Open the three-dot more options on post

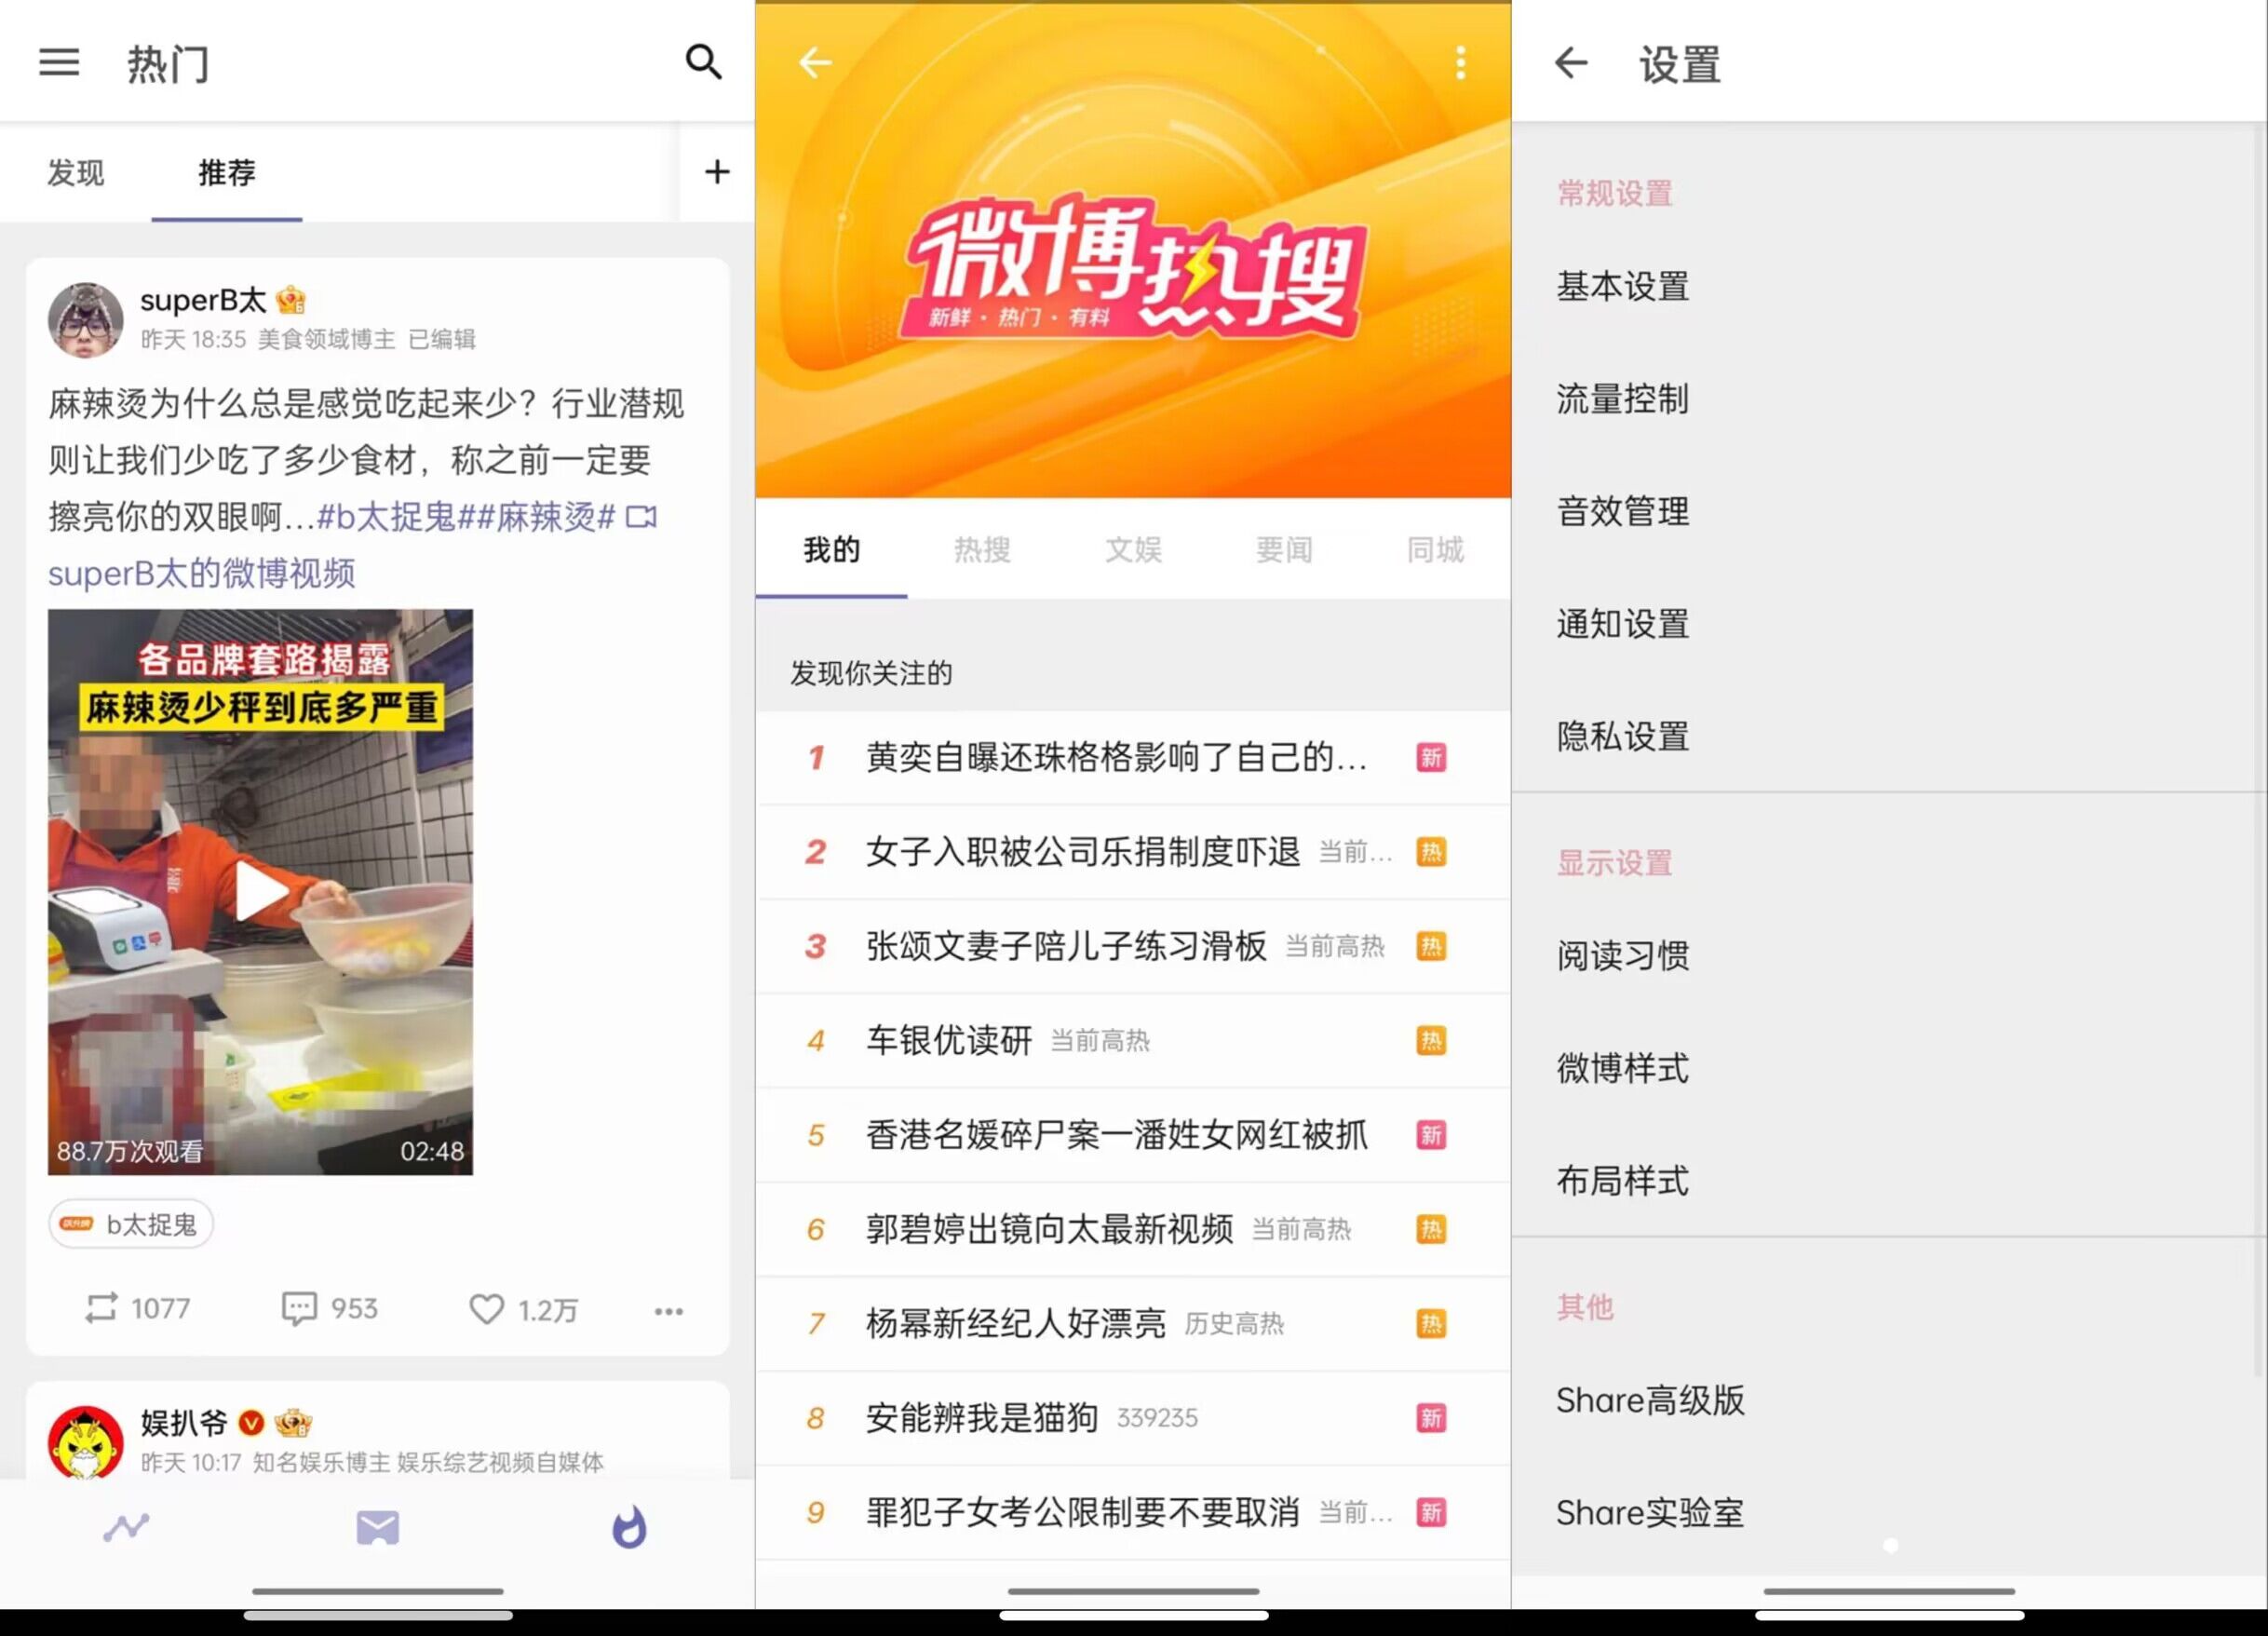coord(668,1310)
